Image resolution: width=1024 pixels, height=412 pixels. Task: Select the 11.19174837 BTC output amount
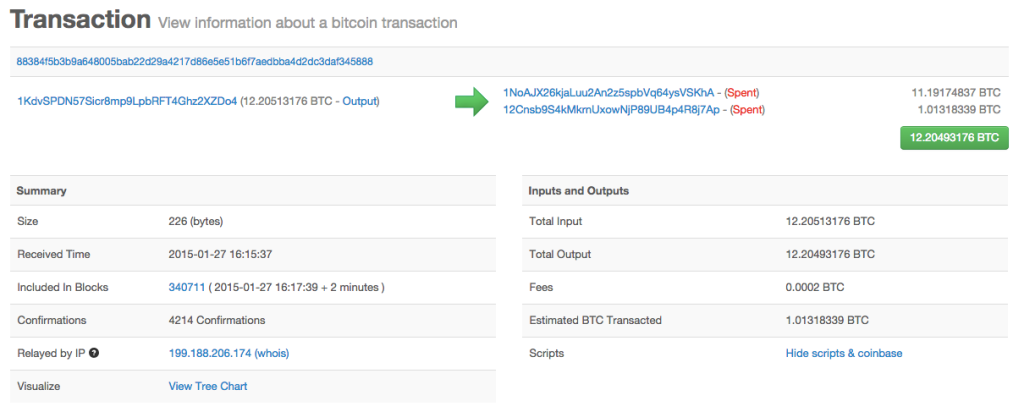point(956,93)
